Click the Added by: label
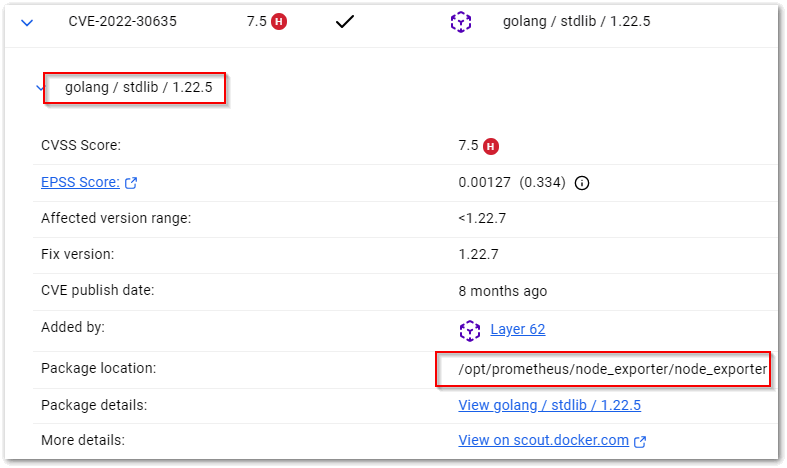This screenshot has height=468, width=787. (x=73, y=327)
